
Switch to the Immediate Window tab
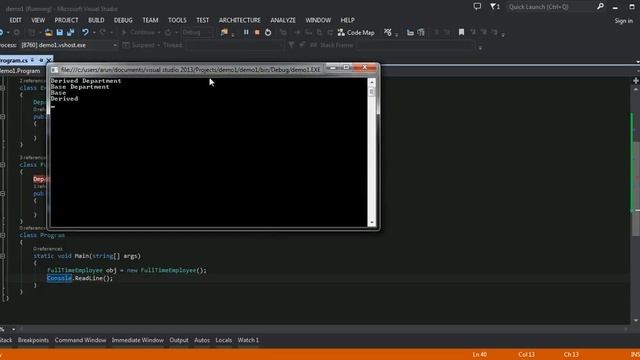tap(138, 340)
